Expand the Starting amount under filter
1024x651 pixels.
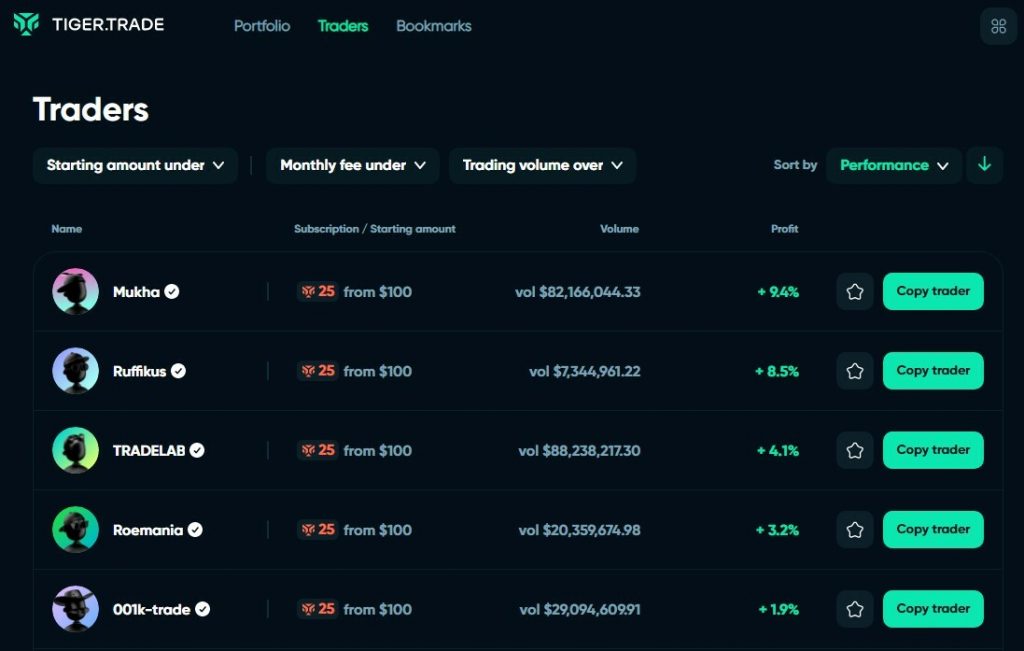tap(135, 166)
